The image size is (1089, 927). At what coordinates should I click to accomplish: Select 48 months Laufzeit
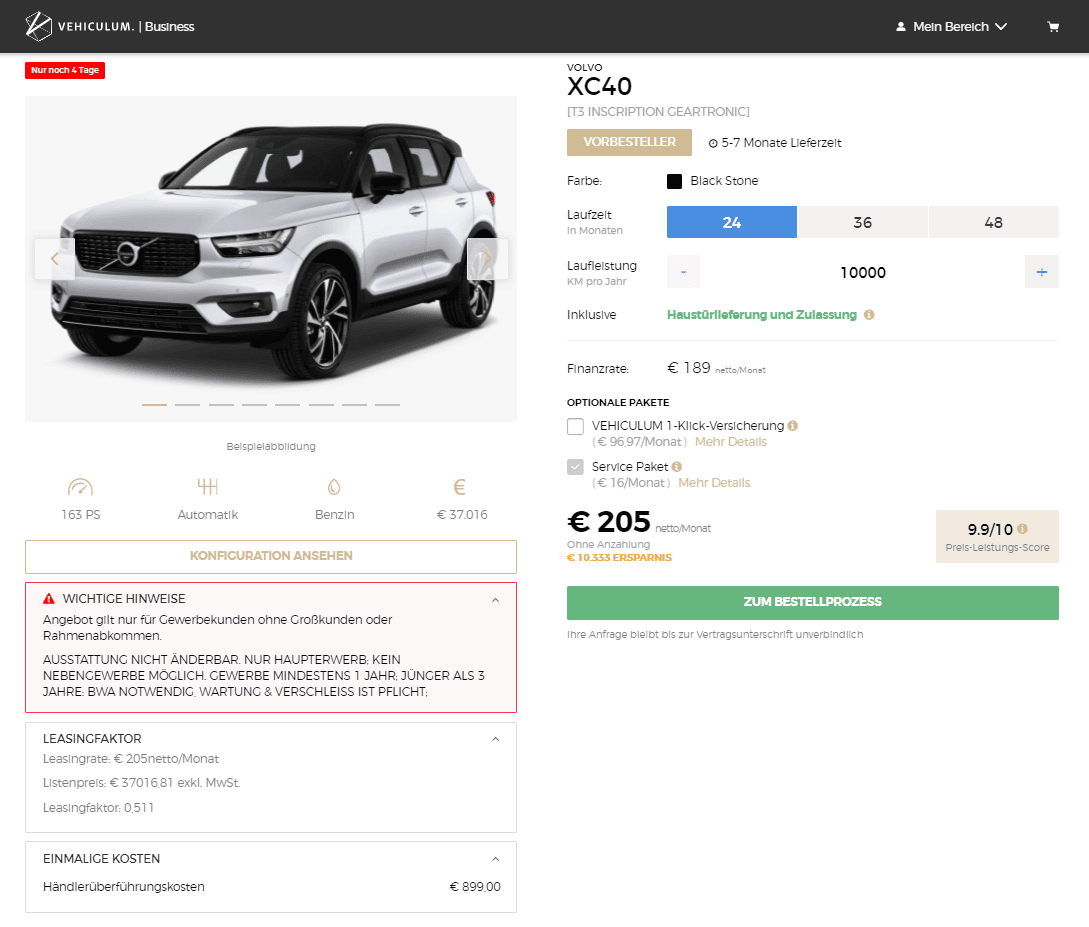[994, 222]
